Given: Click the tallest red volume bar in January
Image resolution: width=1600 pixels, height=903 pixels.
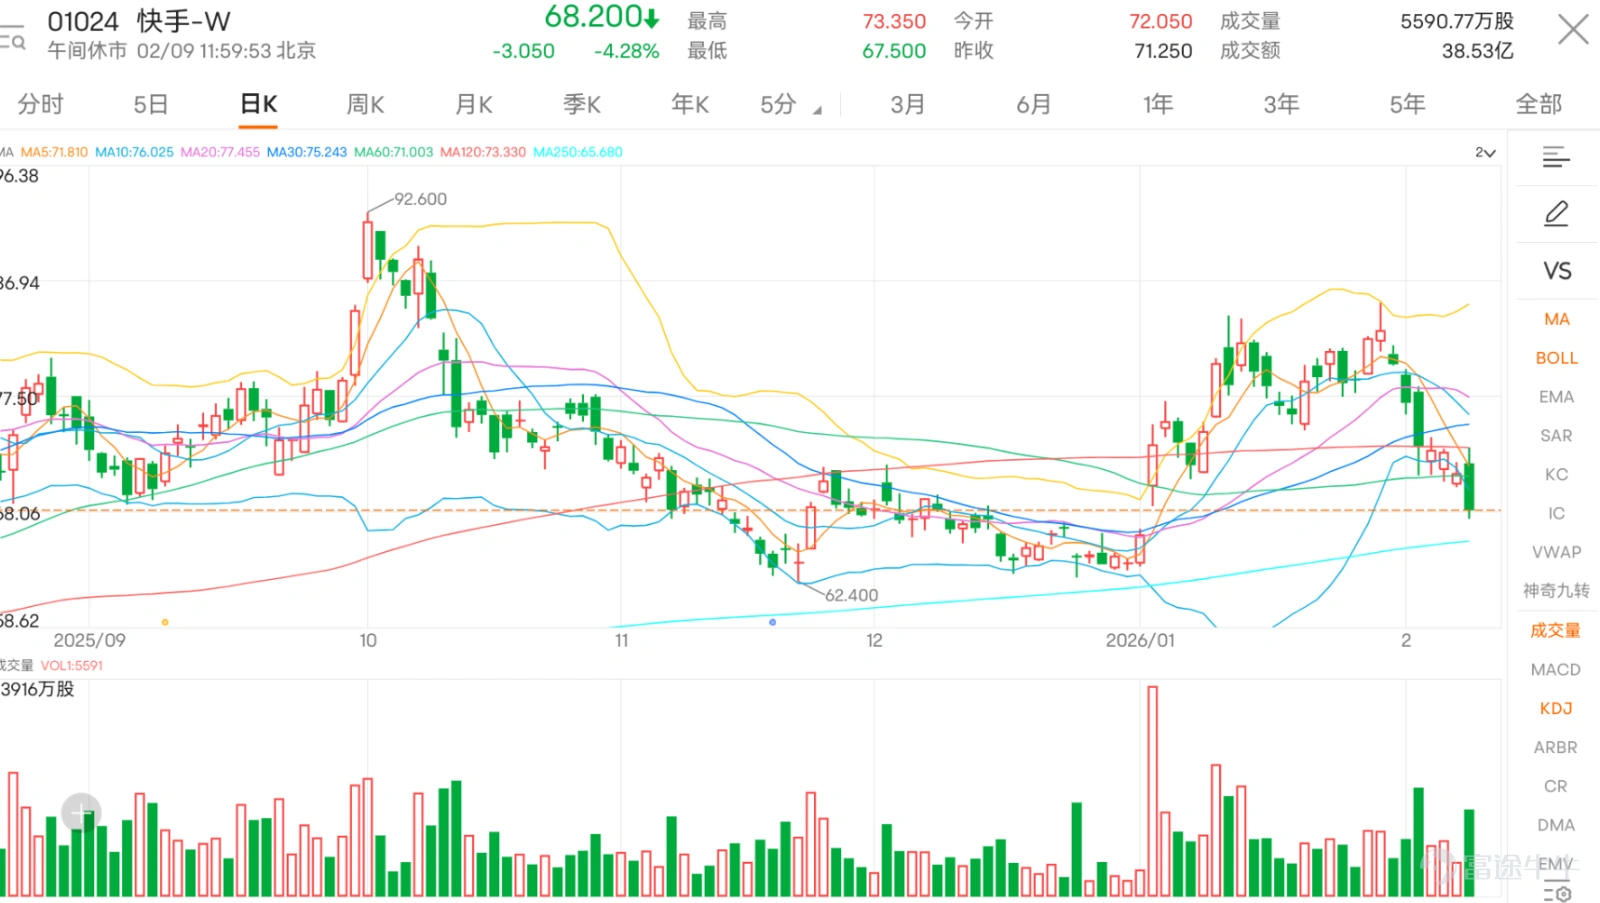Looking at the screenshot, I should click(1153, 790).
